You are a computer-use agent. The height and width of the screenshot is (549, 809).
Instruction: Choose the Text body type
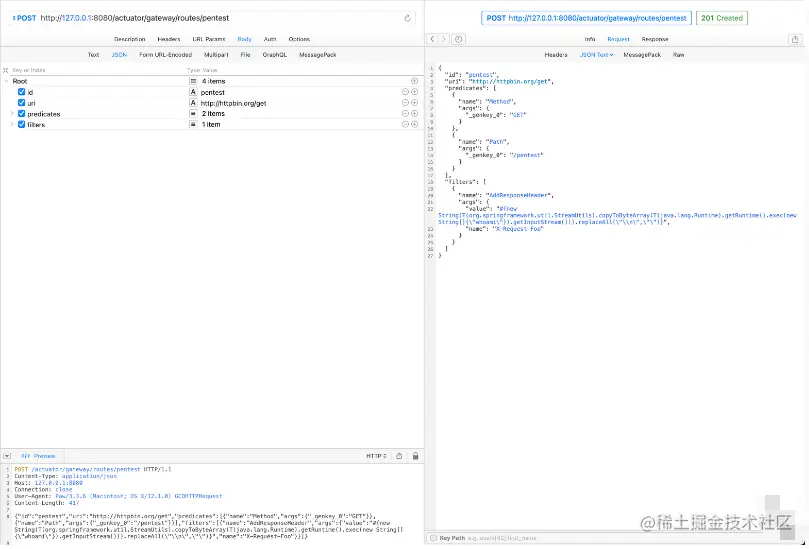coord(93,55)
